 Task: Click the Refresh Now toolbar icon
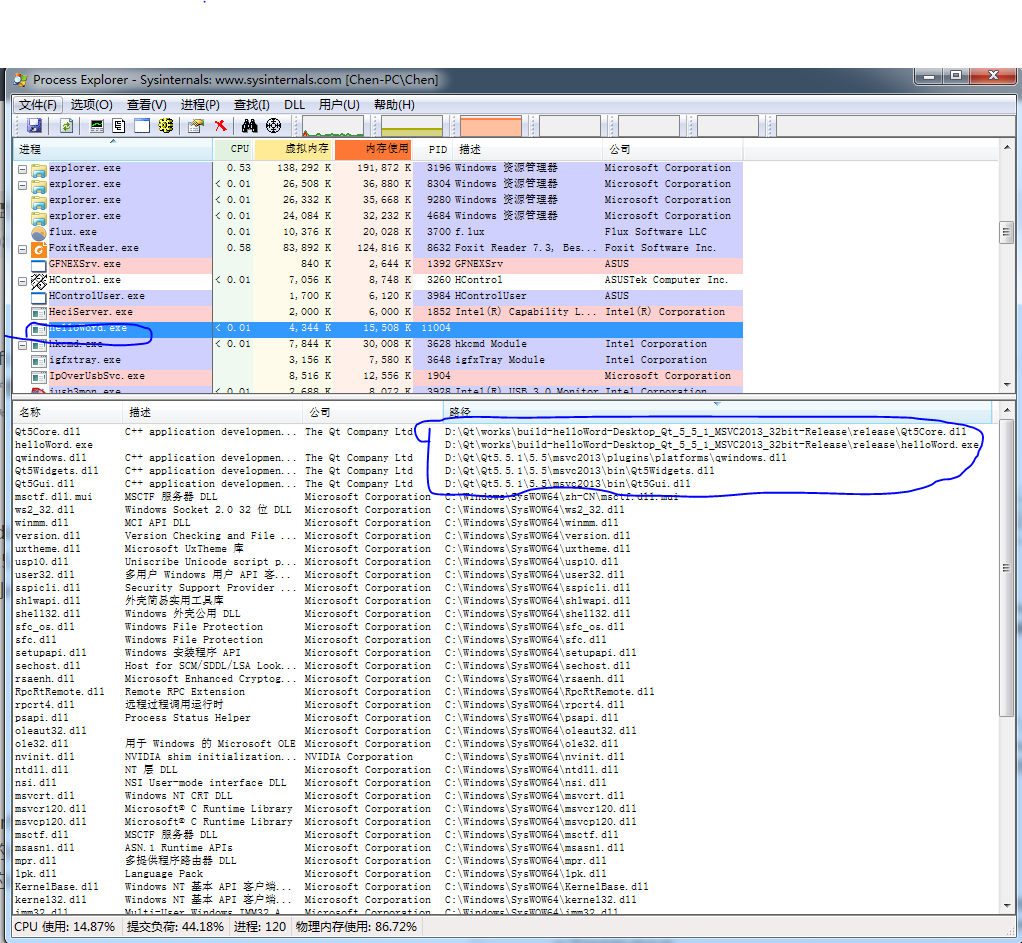coord(66,126)
